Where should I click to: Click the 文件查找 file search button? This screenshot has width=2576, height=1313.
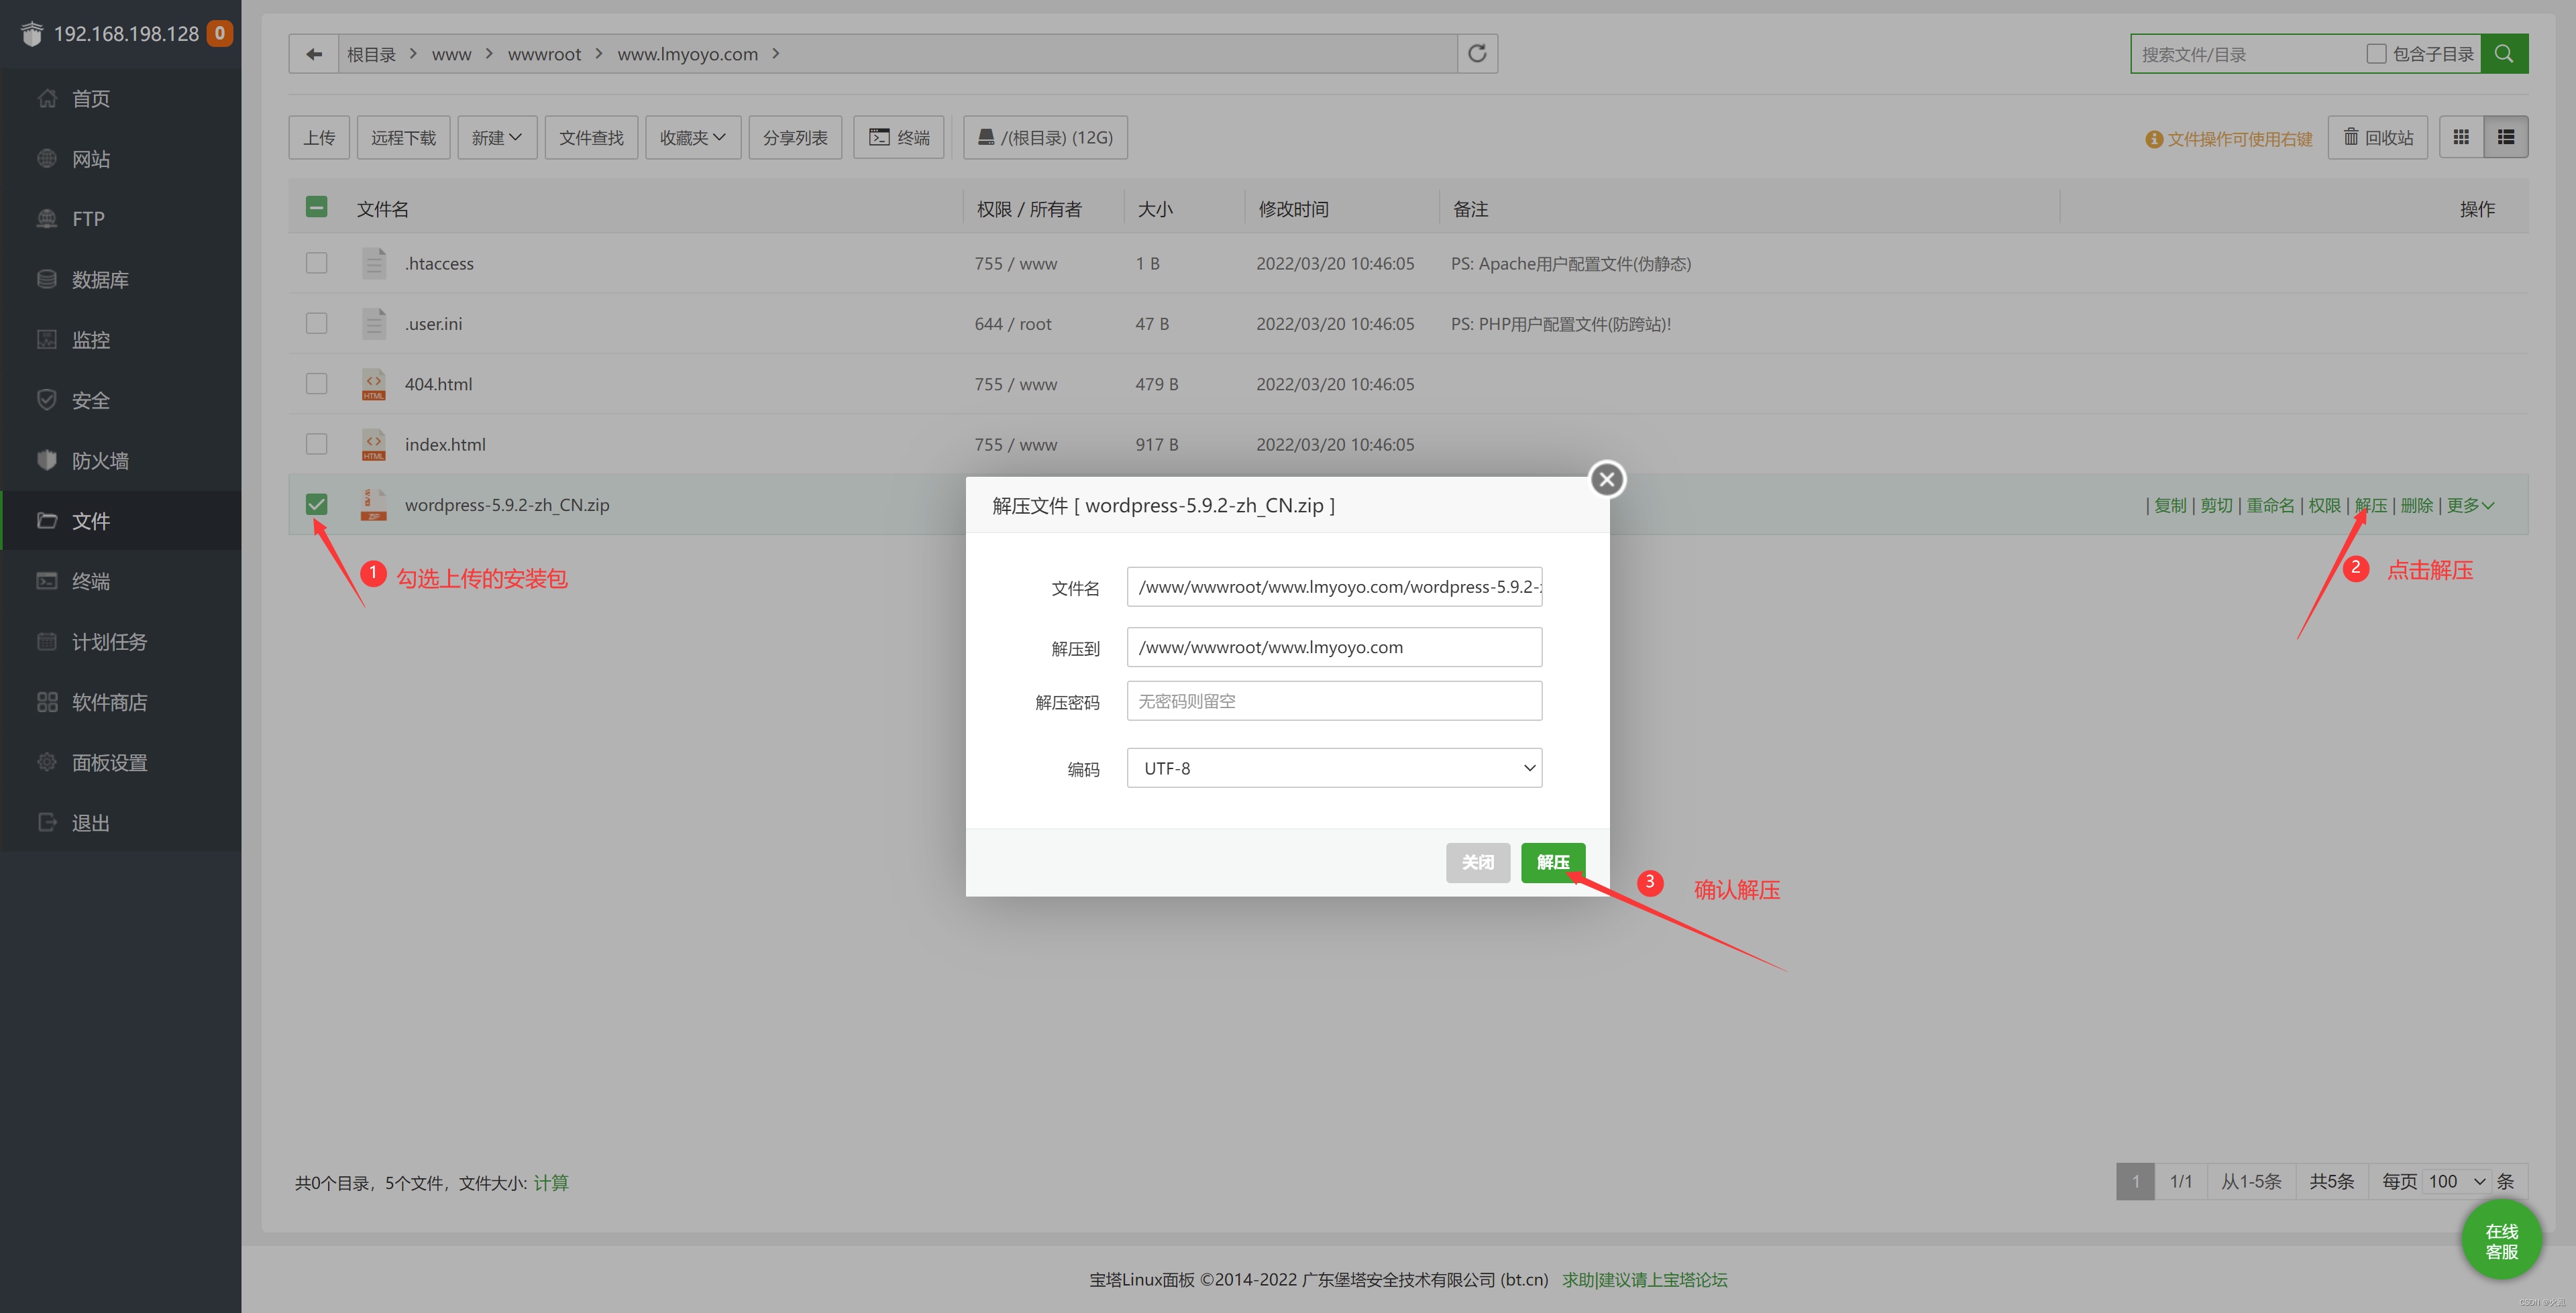591,137
